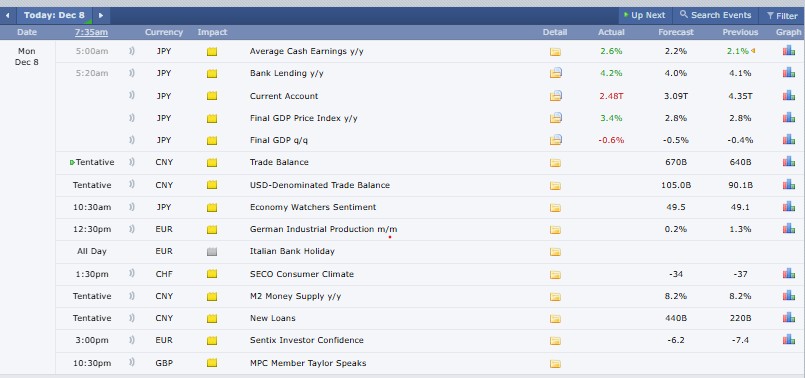This screenshot has width=805, height=378.
Task: Show graph for SECO Consumer Climate
Action: click(789, 273)
